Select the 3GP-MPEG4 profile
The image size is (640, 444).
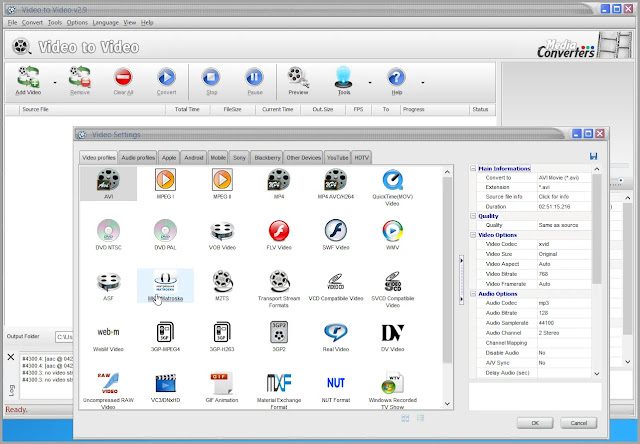point(165,337)
